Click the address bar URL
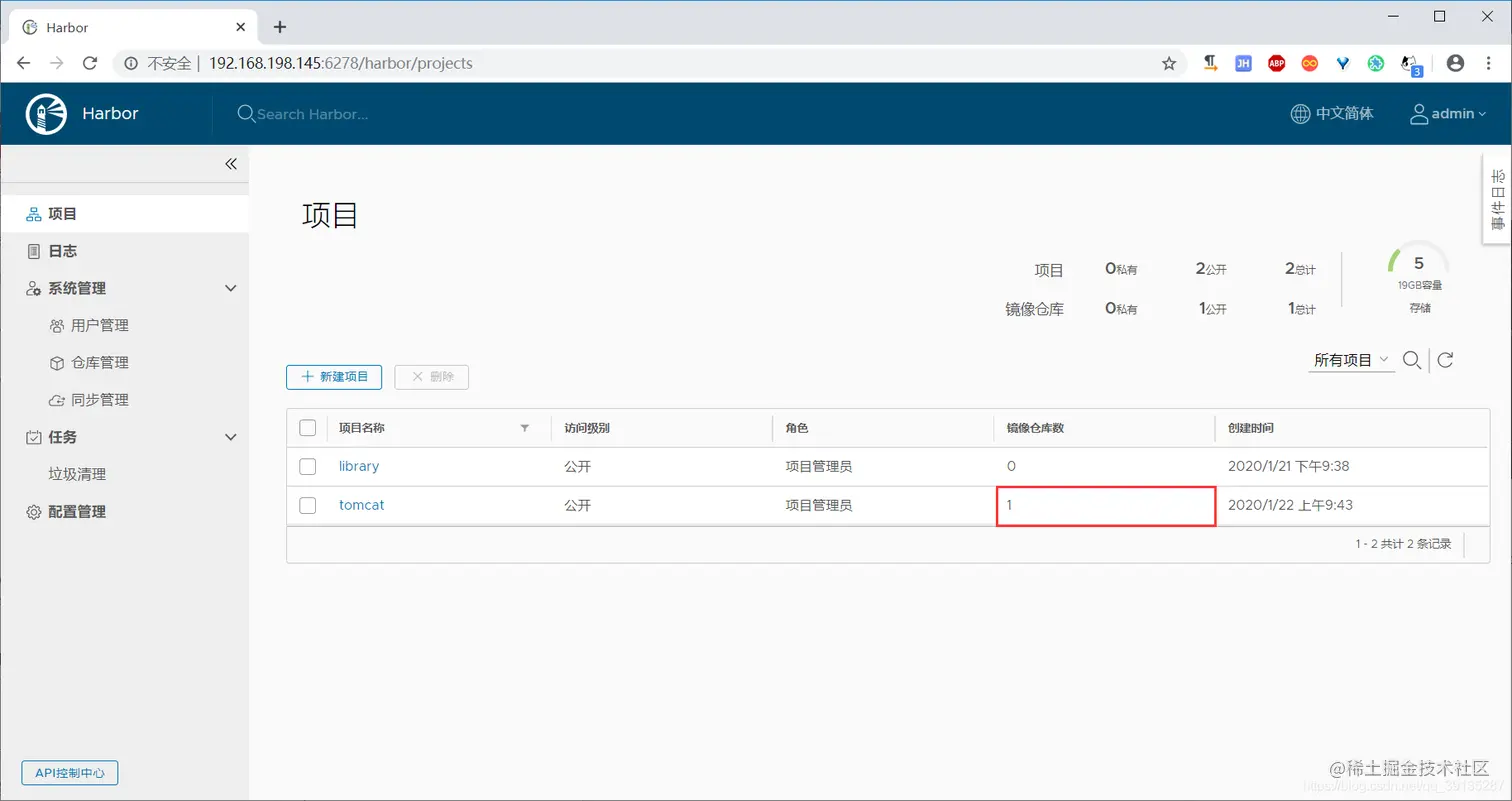 [341, 63]
